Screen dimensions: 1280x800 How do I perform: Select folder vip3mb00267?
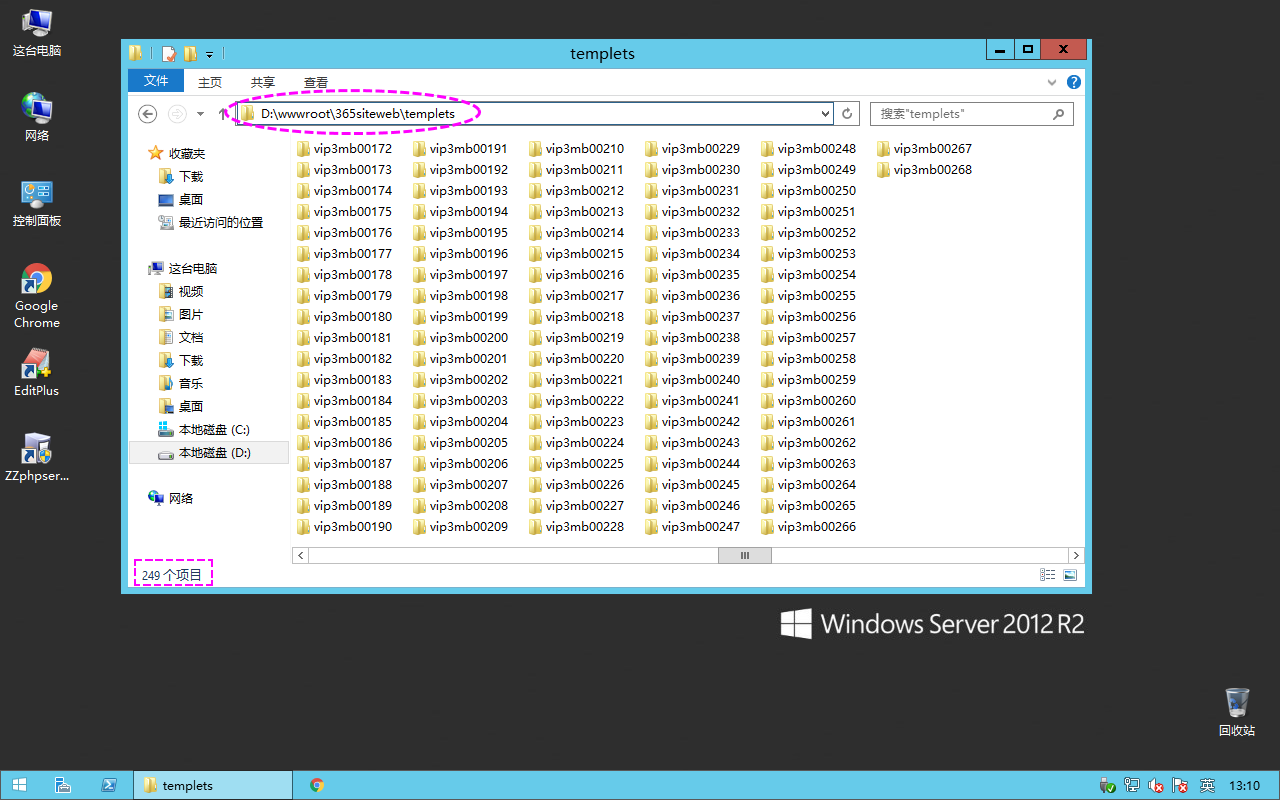point(924,148)
